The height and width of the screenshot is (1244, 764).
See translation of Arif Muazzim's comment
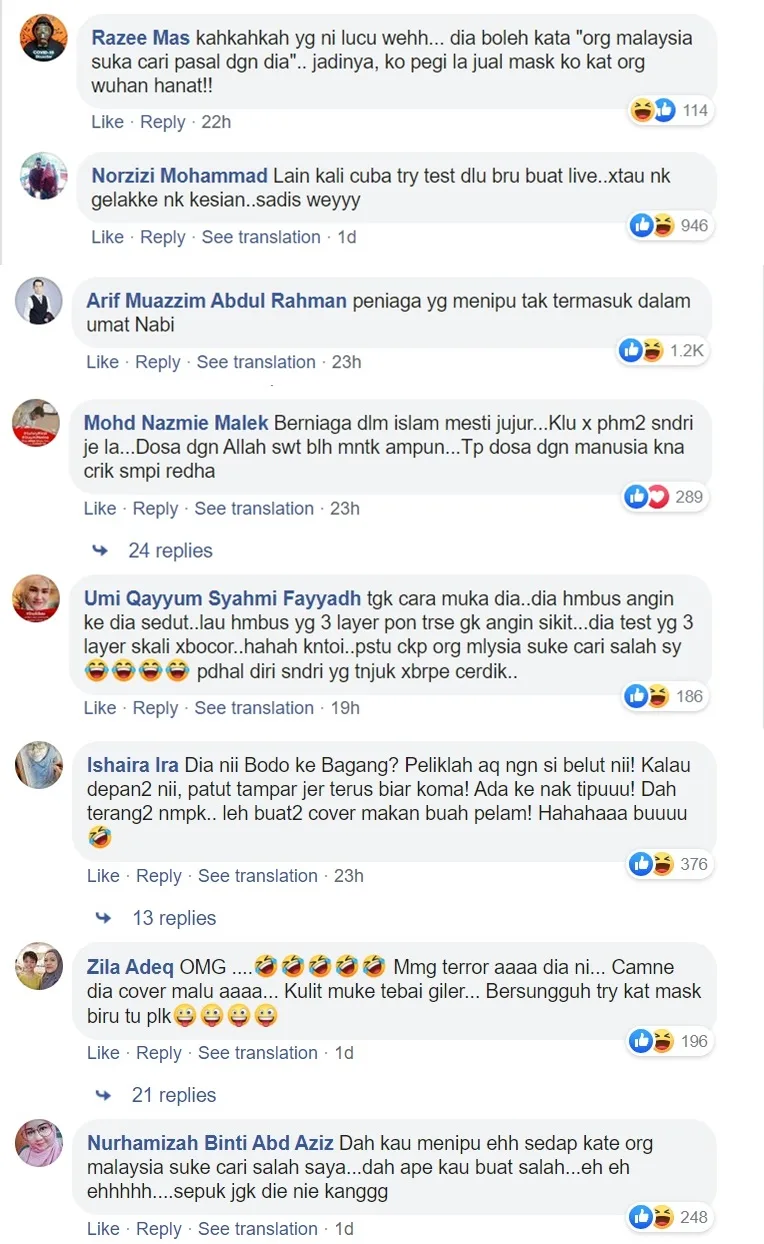tap(256, 362)
